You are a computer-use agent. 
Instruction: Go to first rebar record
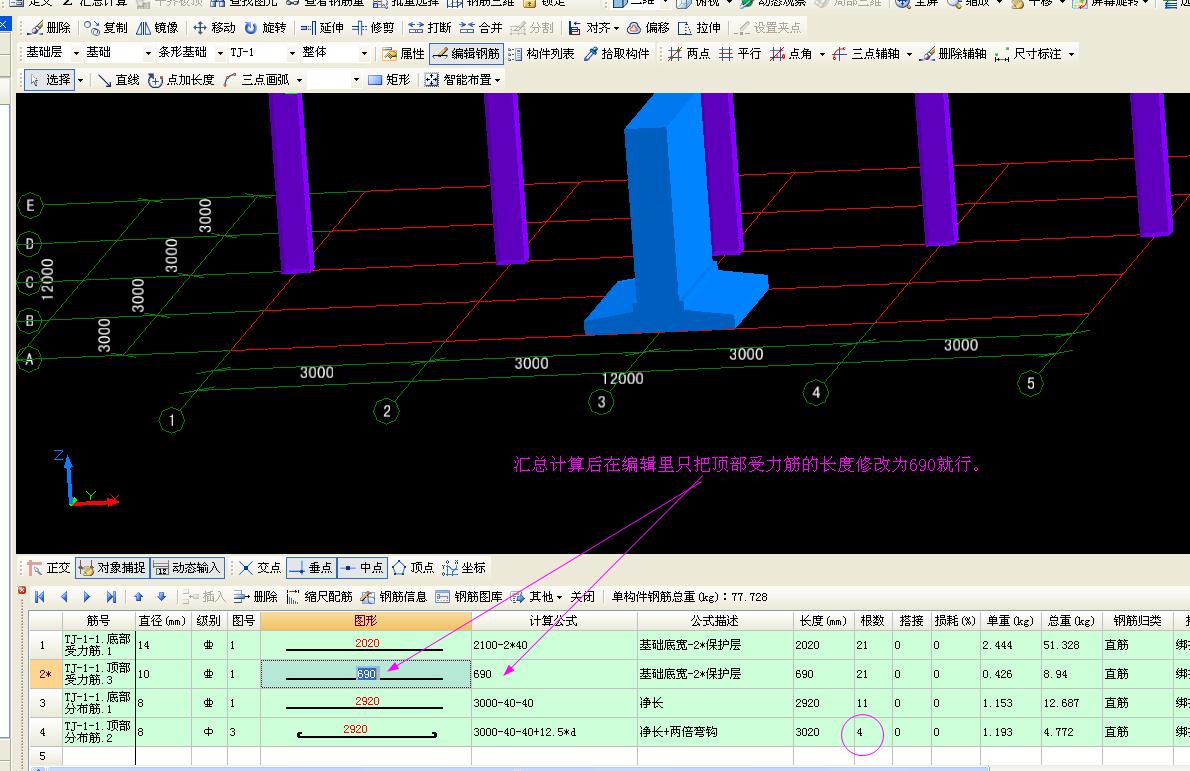(40, 597)
